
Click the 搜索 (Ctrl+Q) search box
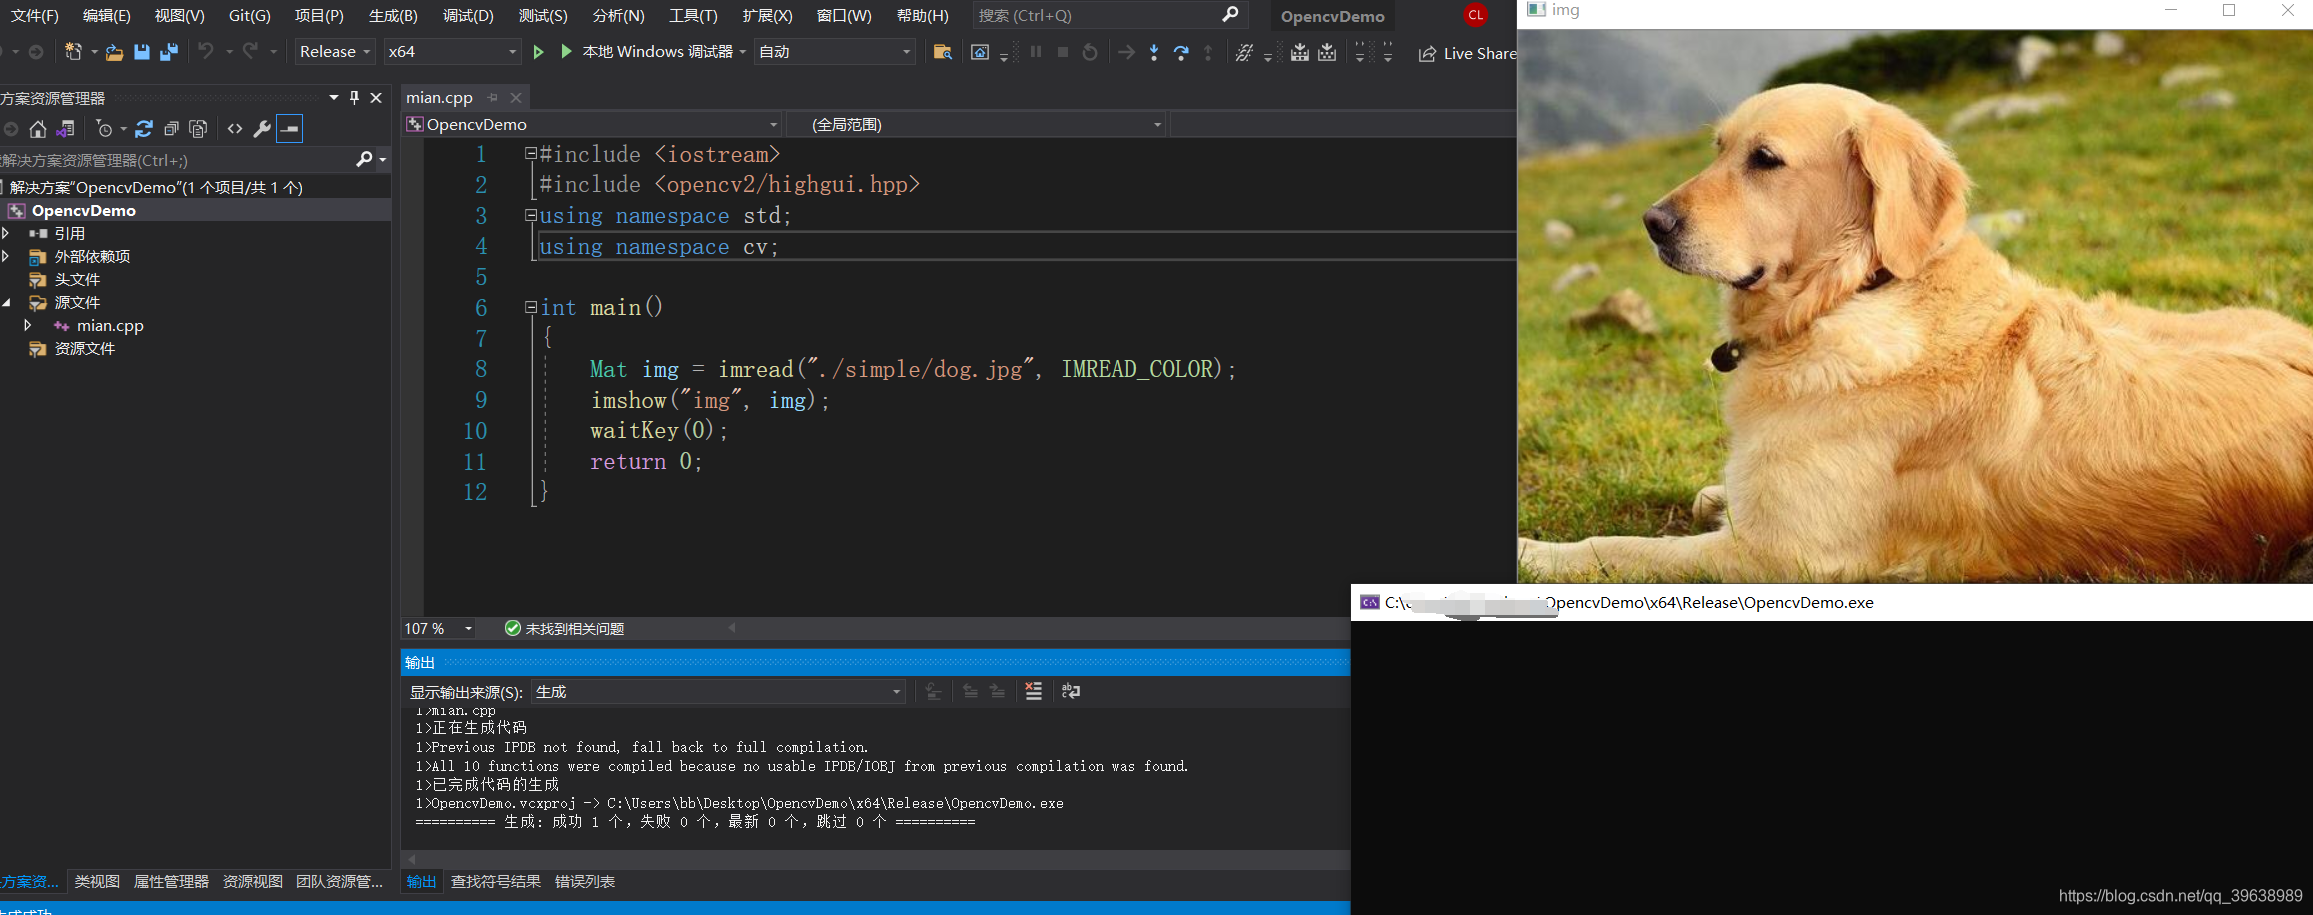(1110, 15)
